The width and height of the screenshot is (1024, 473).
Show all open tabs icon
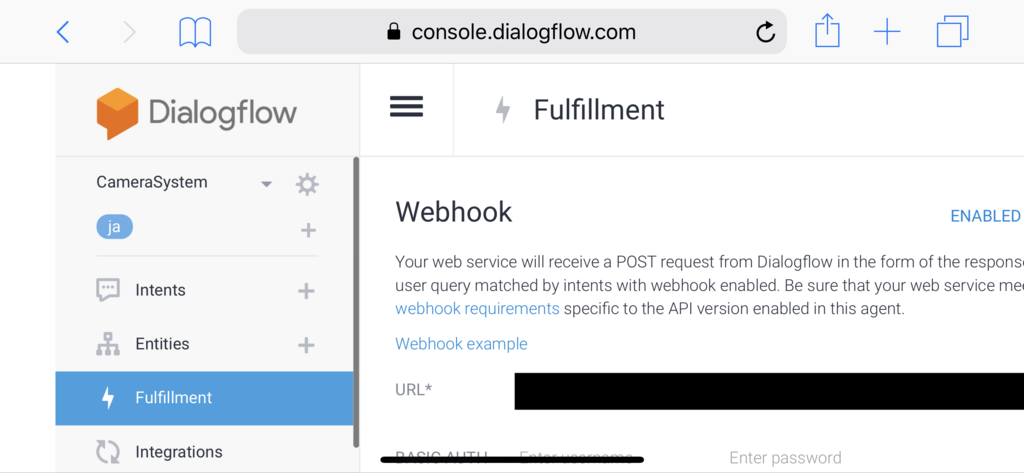(x=952, y=31)
